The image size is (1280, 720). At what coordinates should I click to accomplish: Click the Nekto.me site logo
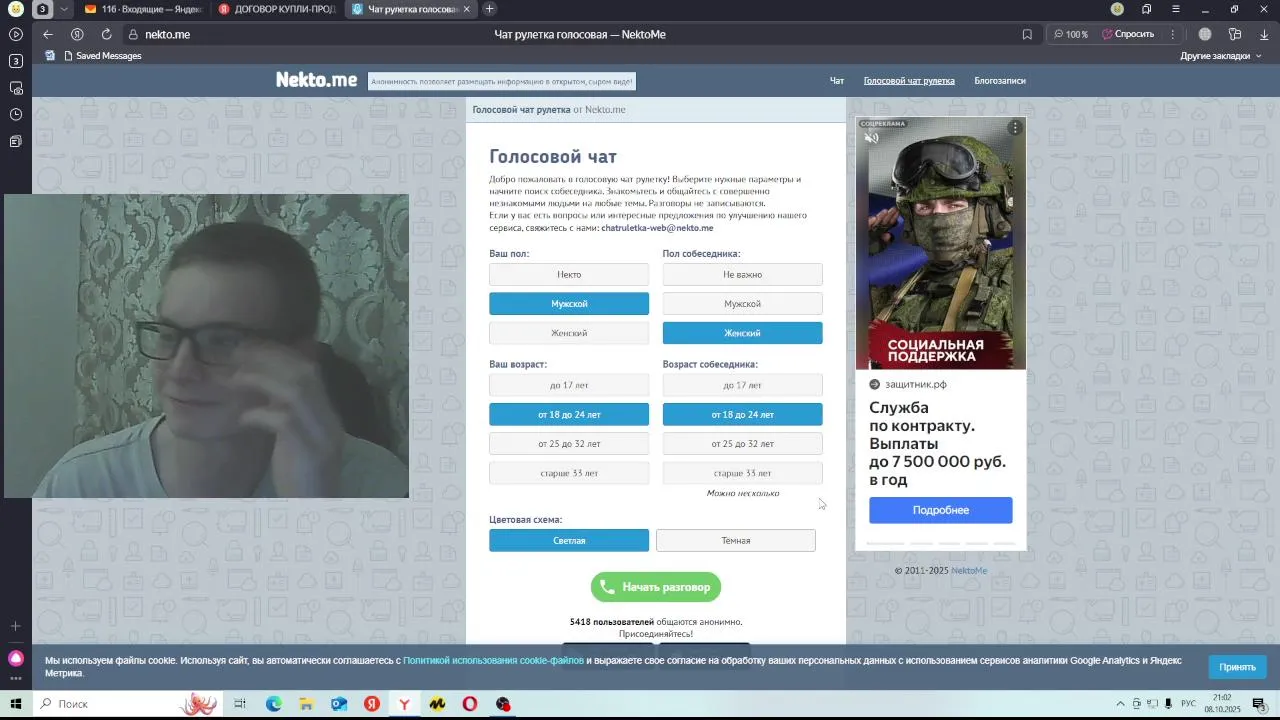point(316,80)
